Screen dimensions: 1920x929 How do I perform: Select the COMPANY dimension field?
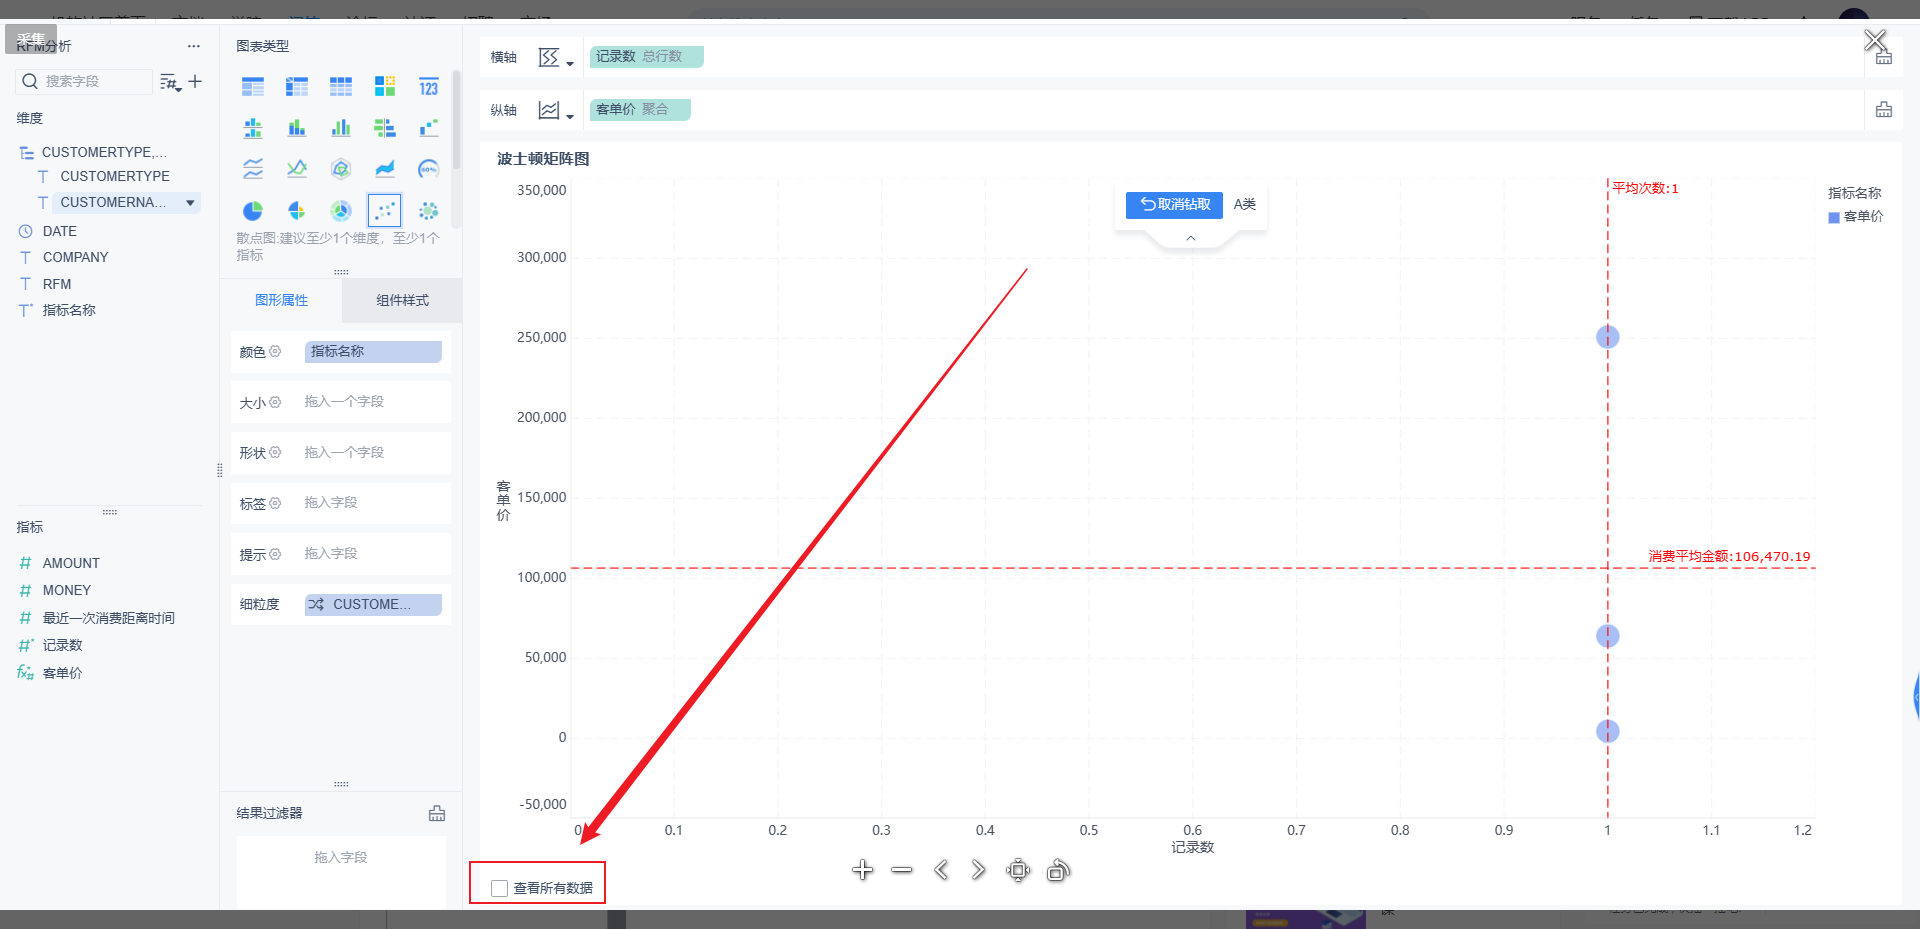75,257
